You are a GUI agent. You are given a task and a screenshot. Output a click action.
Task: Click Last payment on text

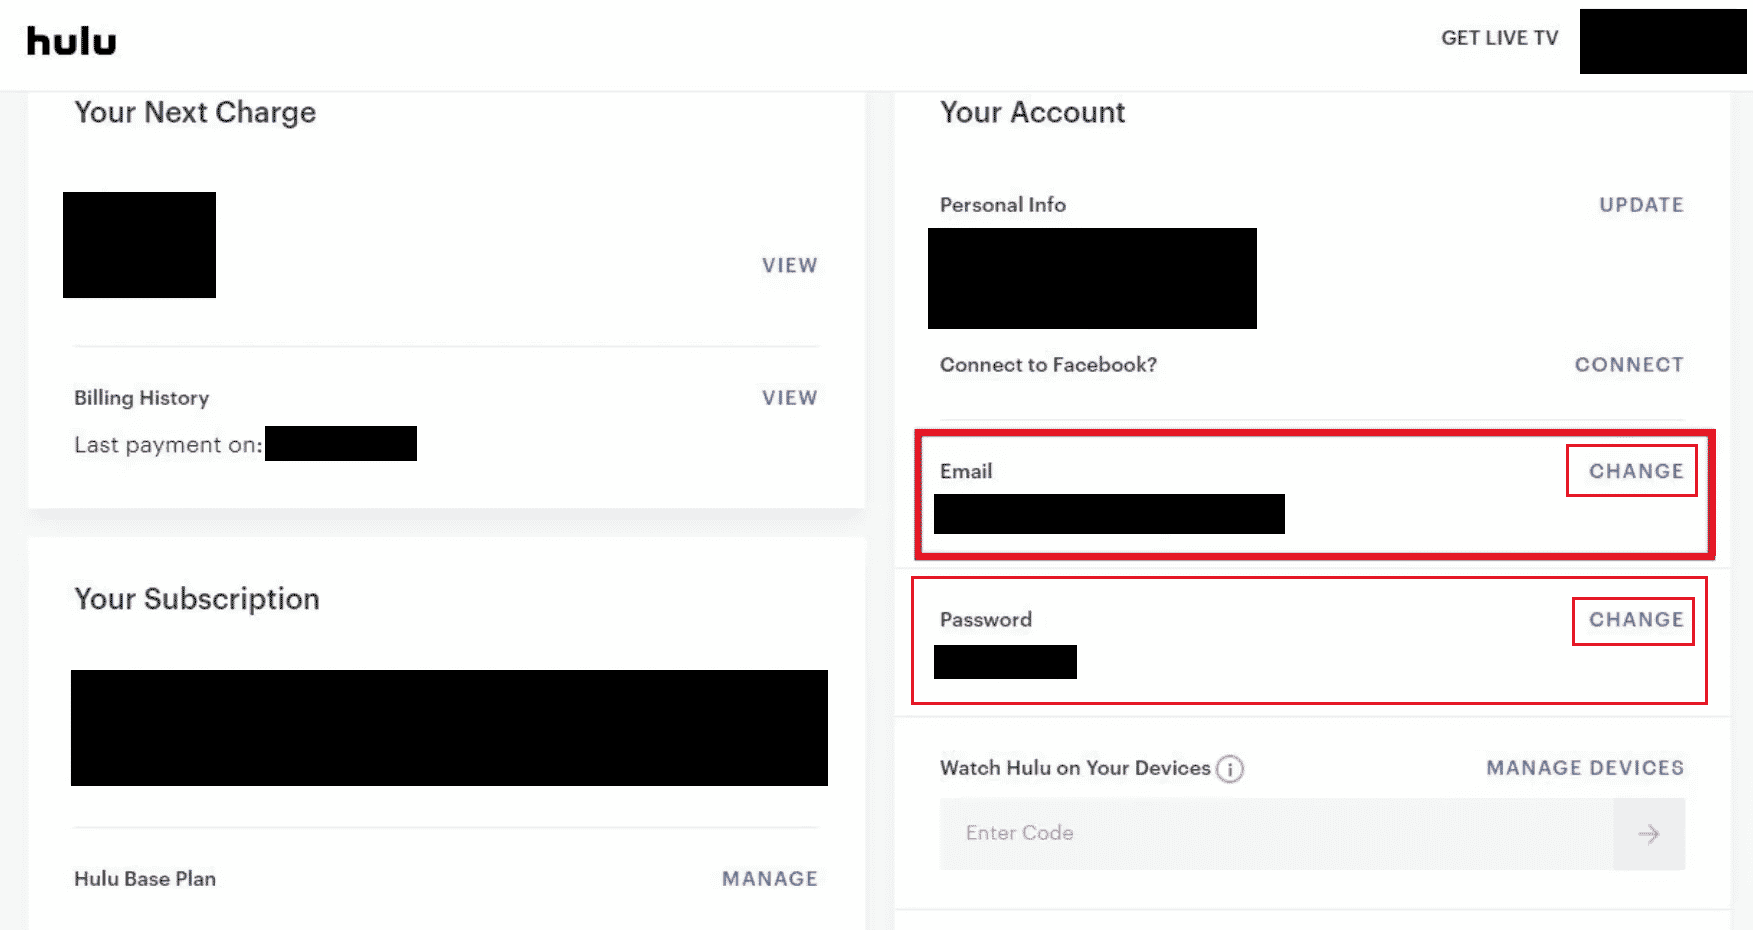[x=168, y=445]
